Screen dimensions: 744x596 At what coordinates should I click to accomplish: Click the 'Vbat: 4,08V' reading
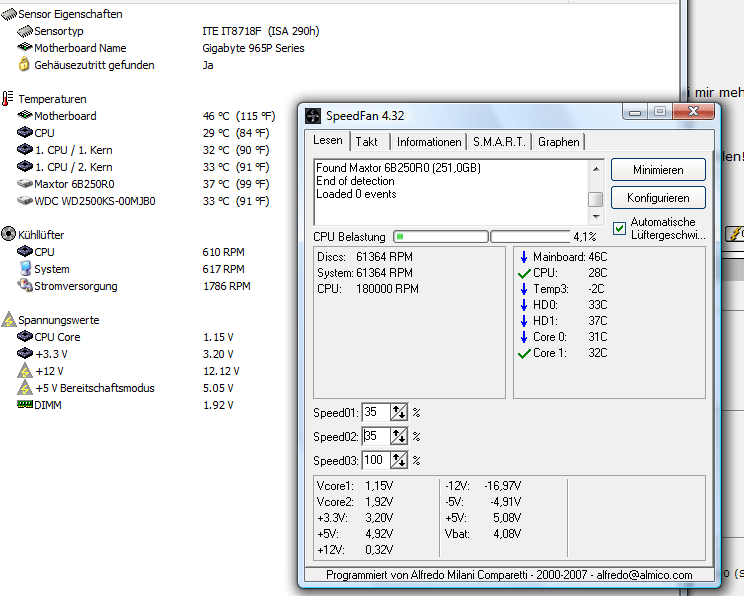[483, 534]
